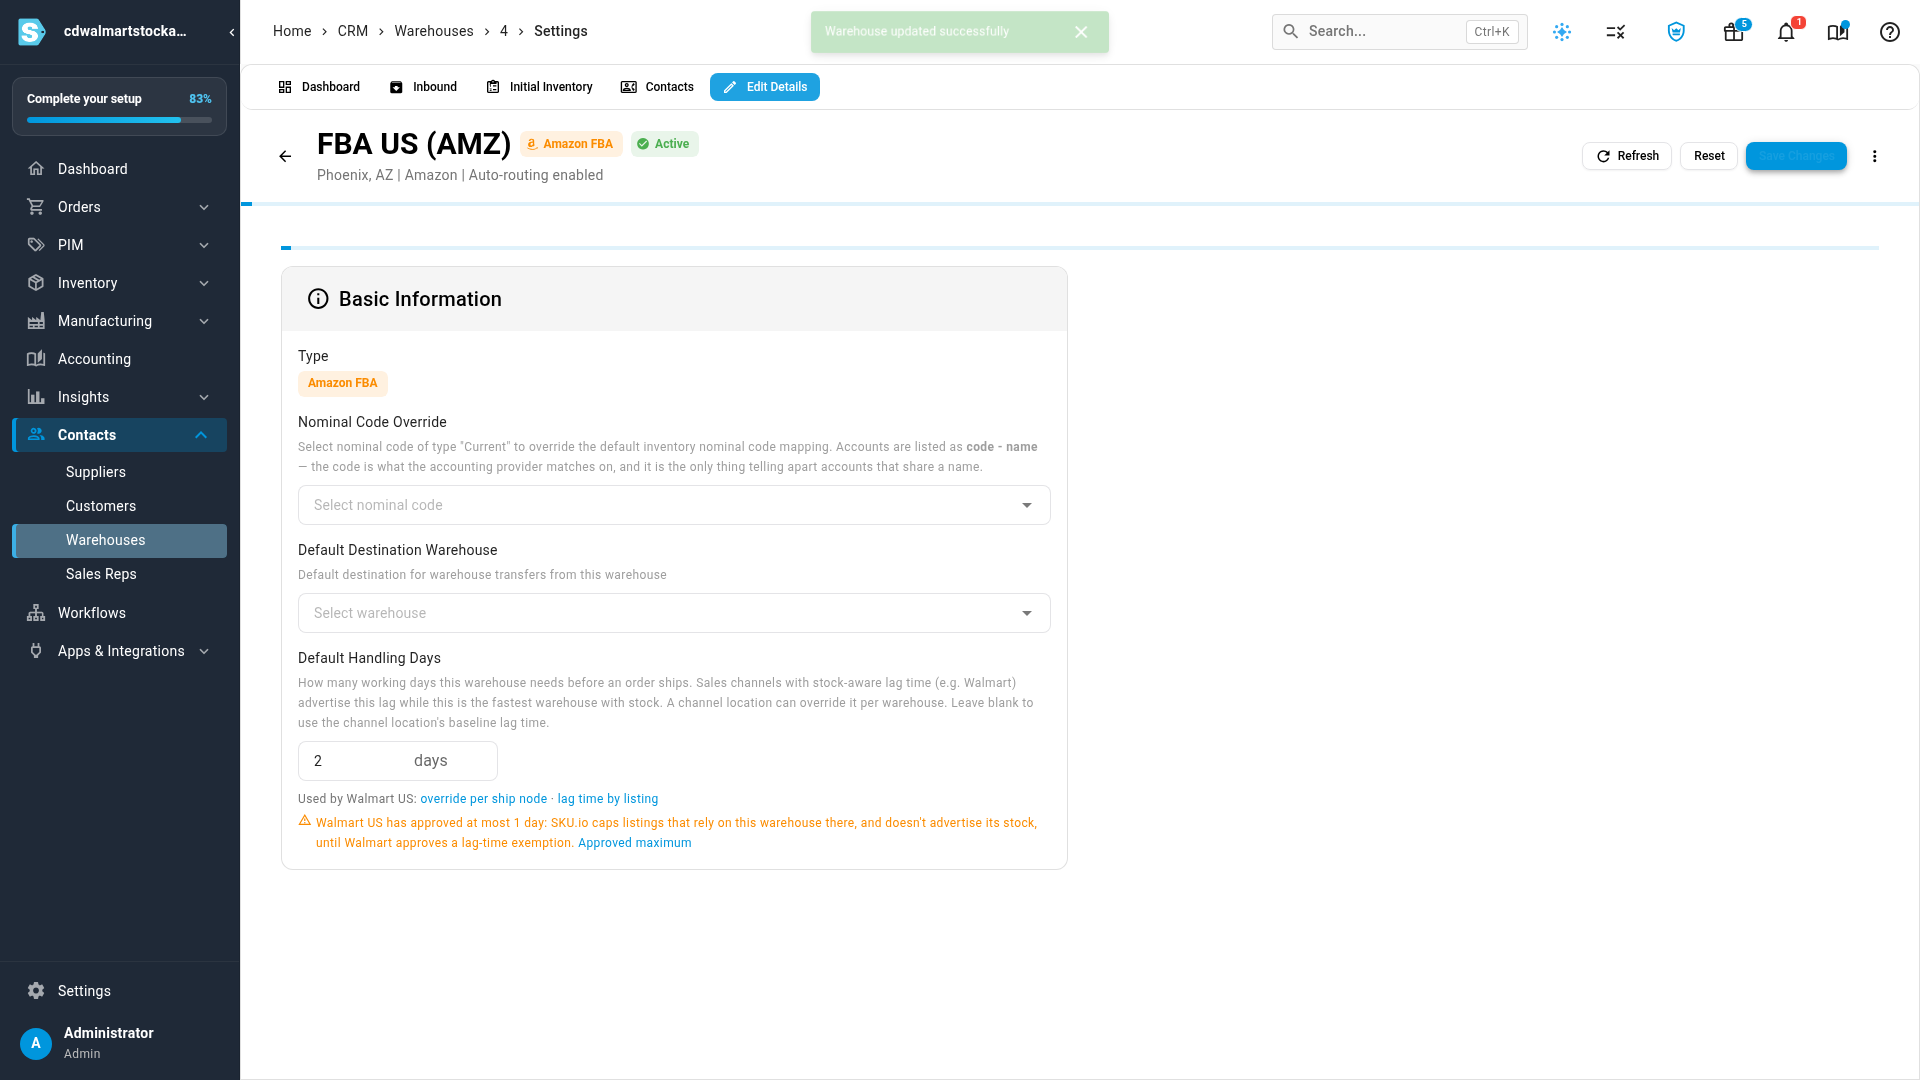
Task: Open the AI assistant sparkle icon
Action: pyautogui.click(x=1562, y=32)
